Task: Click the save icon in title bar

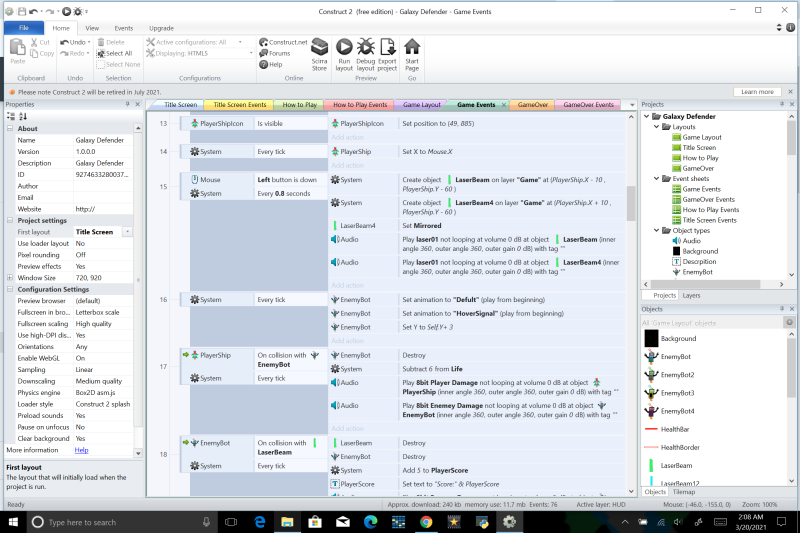Action: click(22, 11)
